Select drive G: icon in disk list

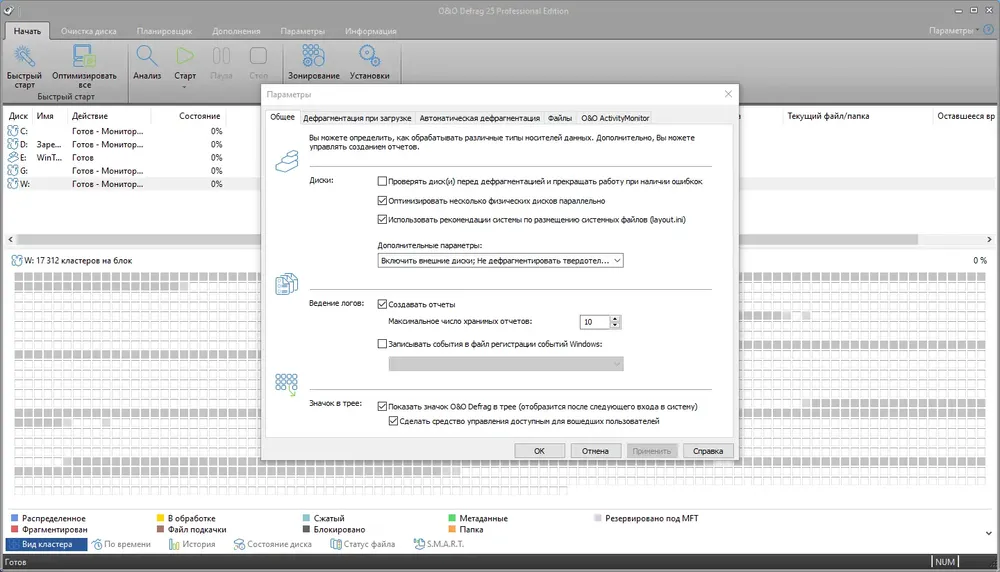click(13, 170)
